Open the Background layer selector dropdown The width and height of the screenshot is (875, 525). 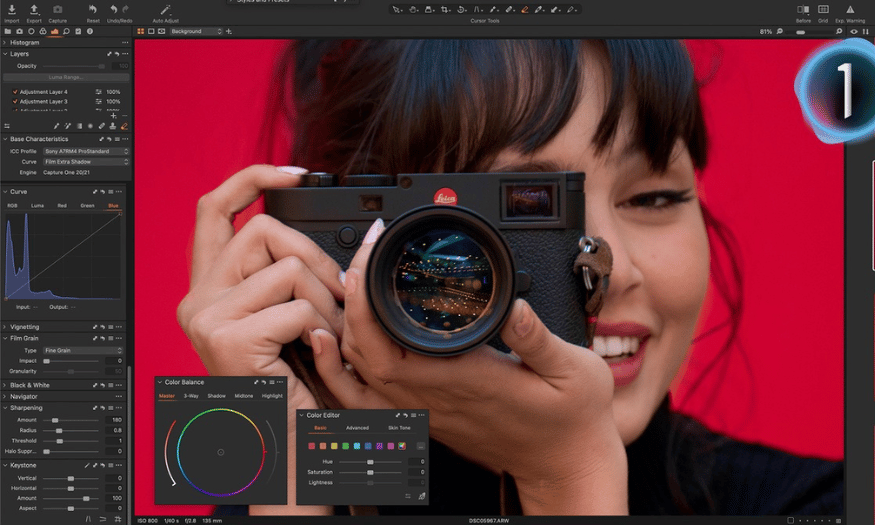[196, 31]
